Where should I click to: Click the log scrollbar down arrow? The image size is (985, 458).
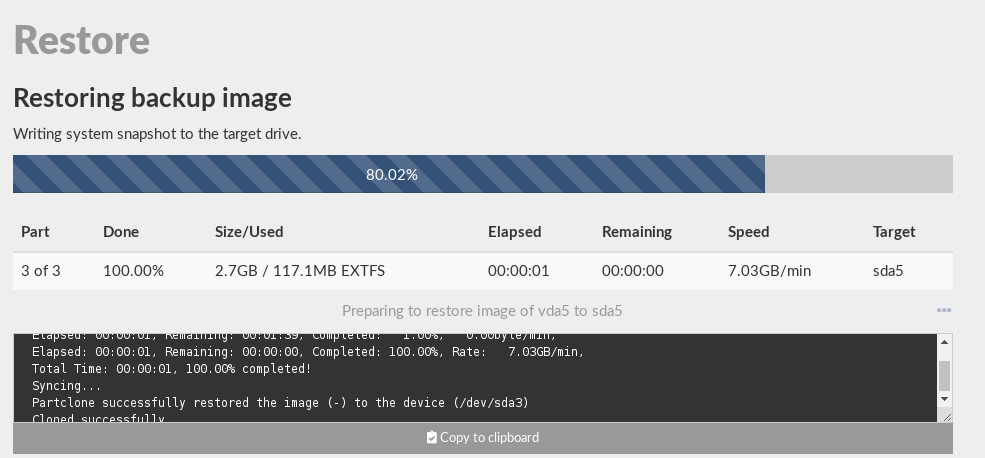point(944,399)
